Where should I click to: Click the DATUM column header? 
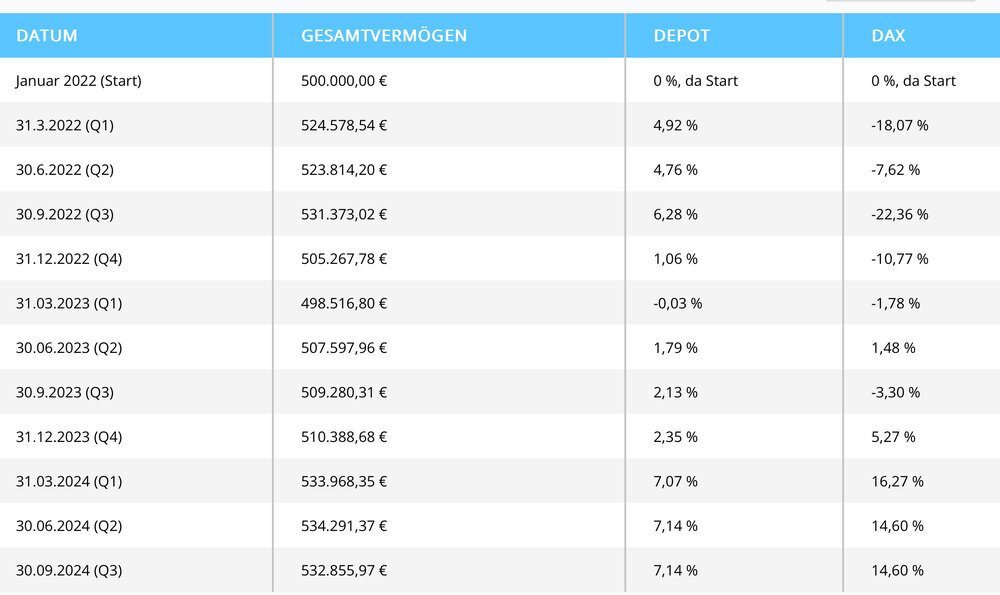47,36
